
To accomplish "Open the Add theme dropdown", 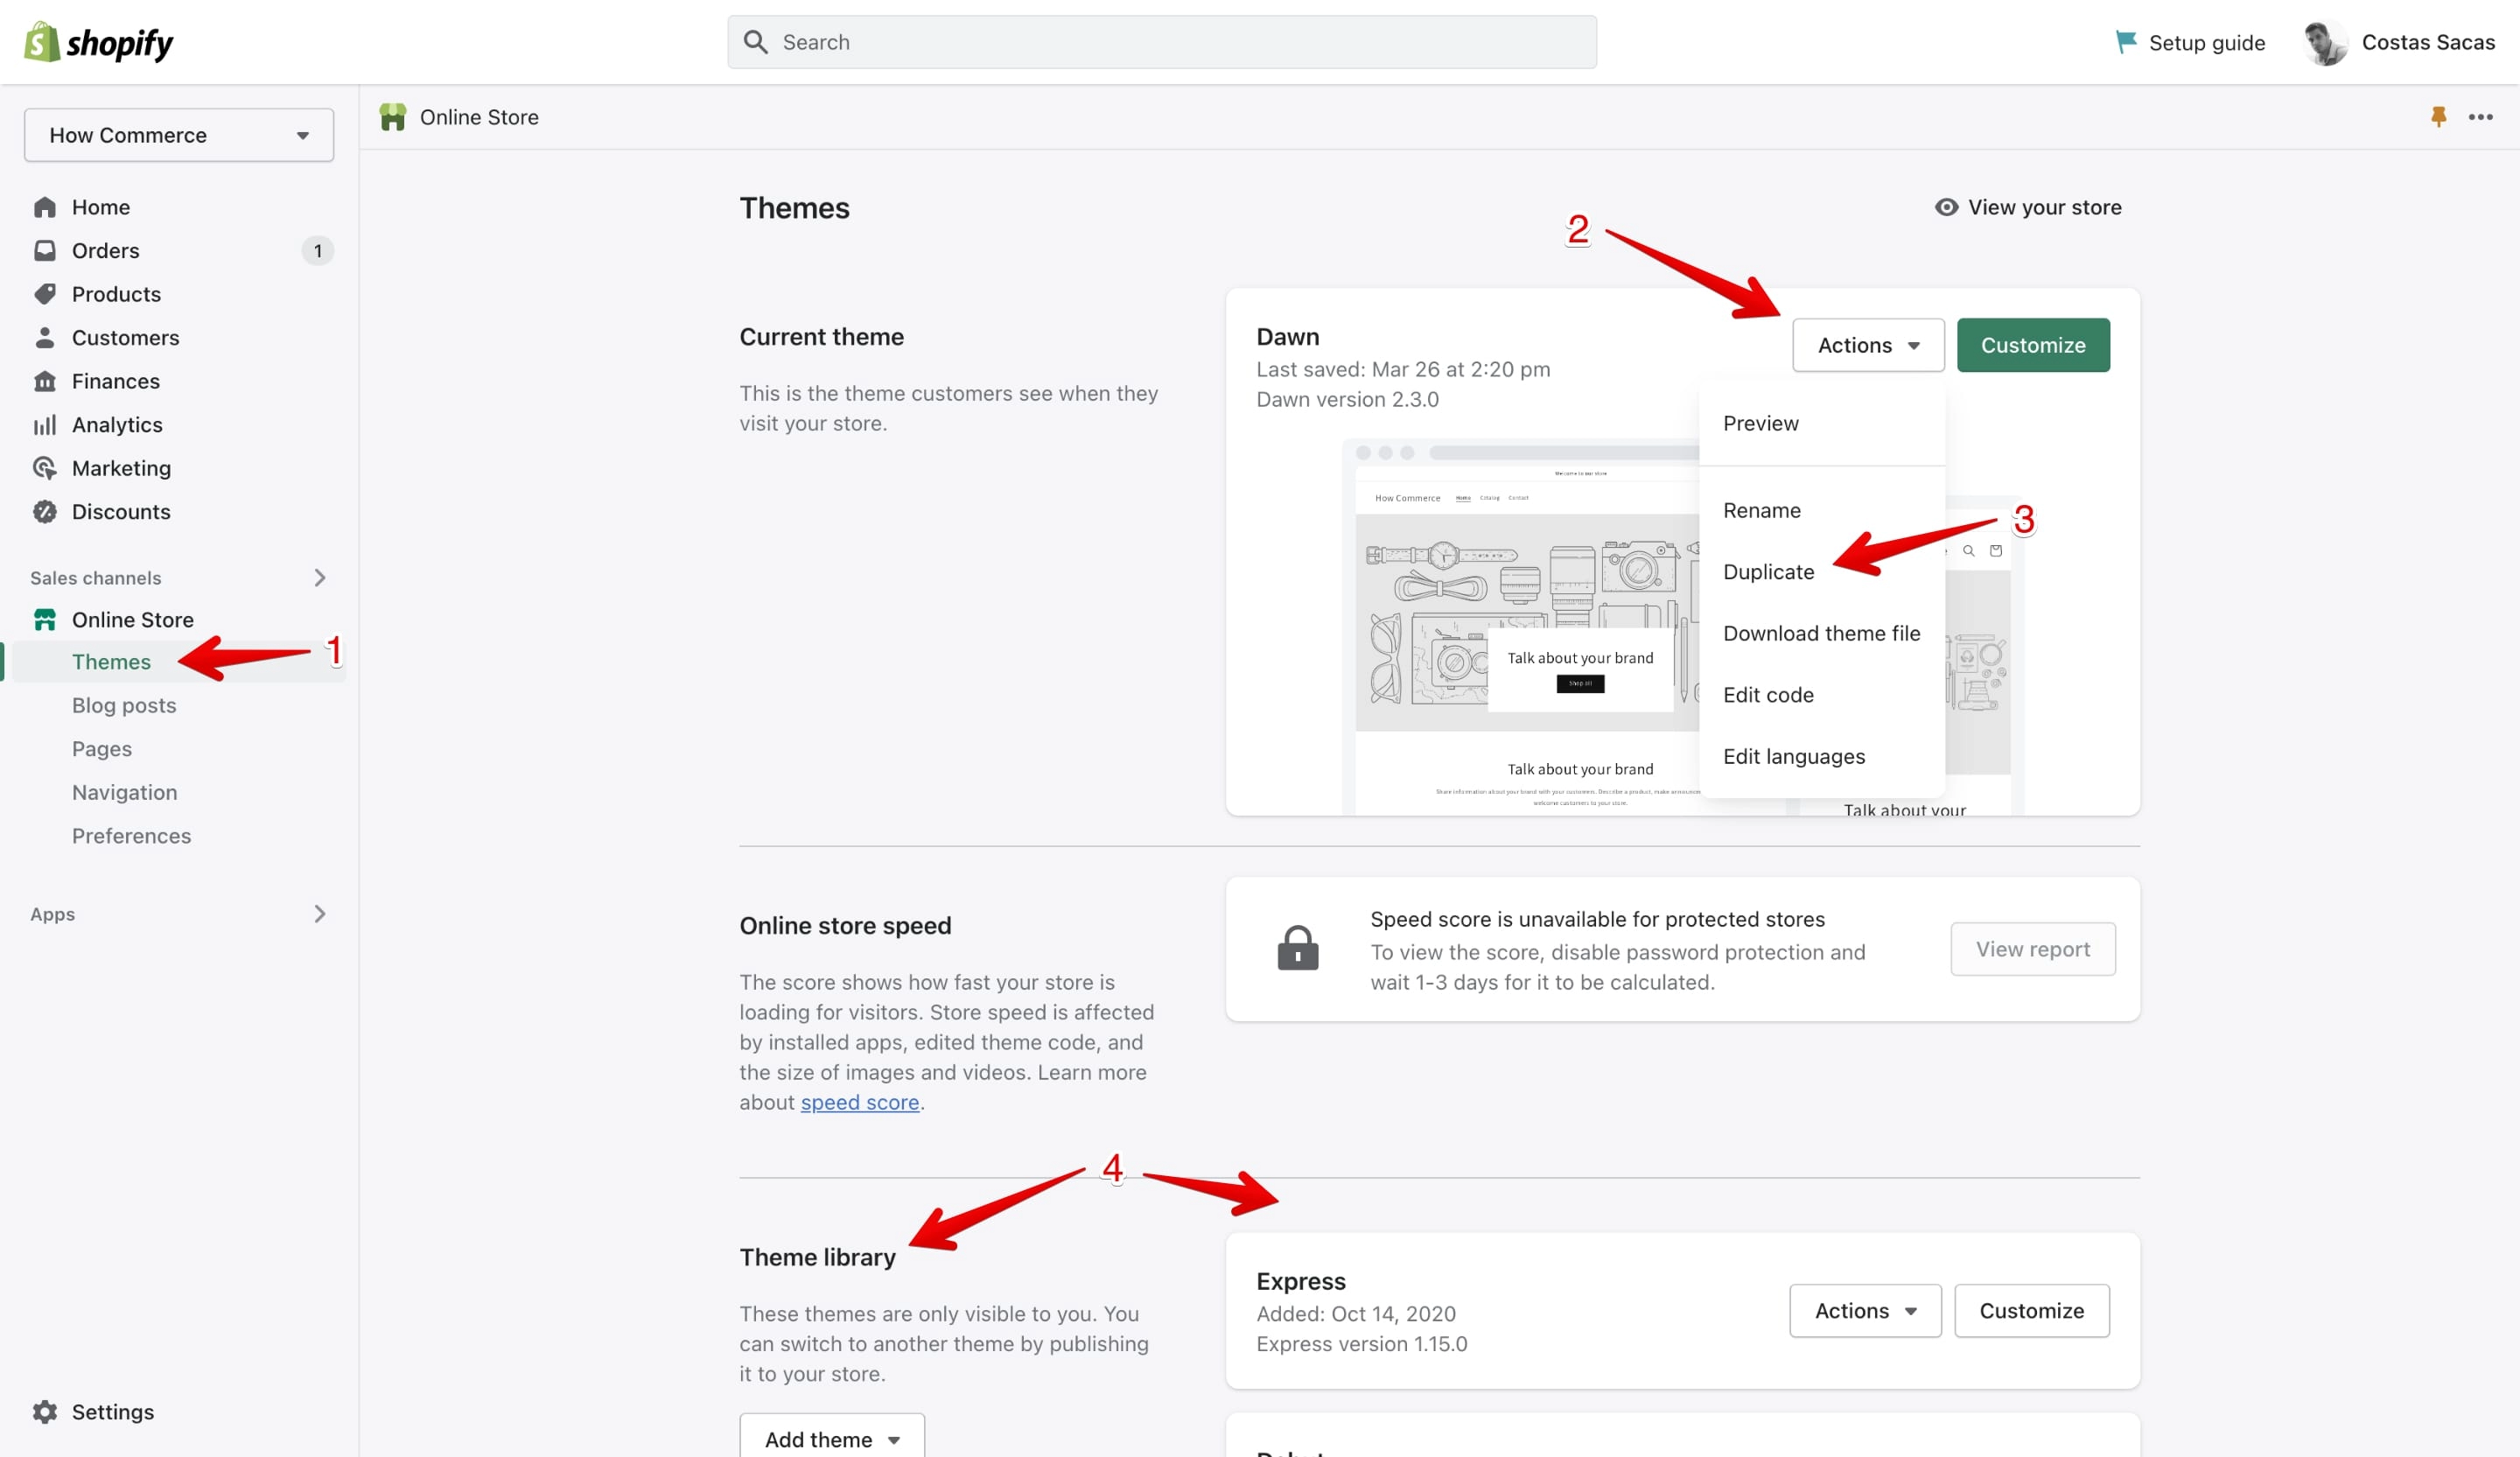I will [x=832, y=1437].
